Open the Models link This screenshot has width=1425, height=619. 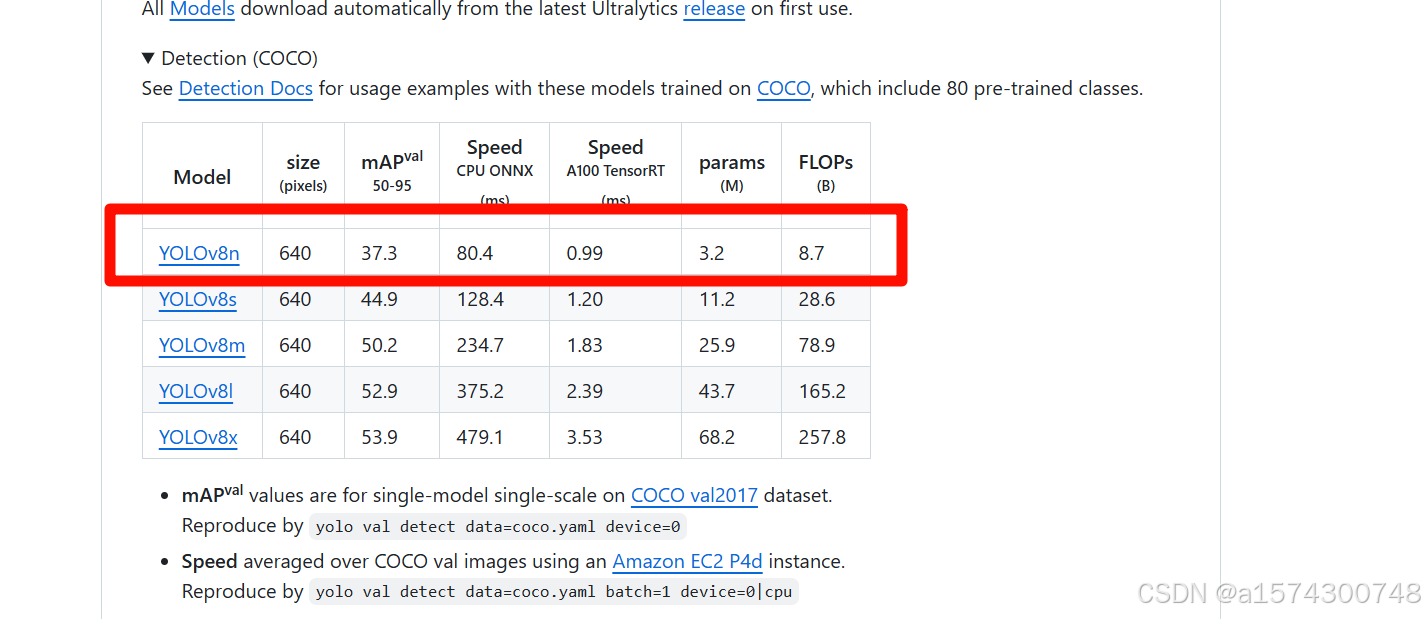click(201, 10)
